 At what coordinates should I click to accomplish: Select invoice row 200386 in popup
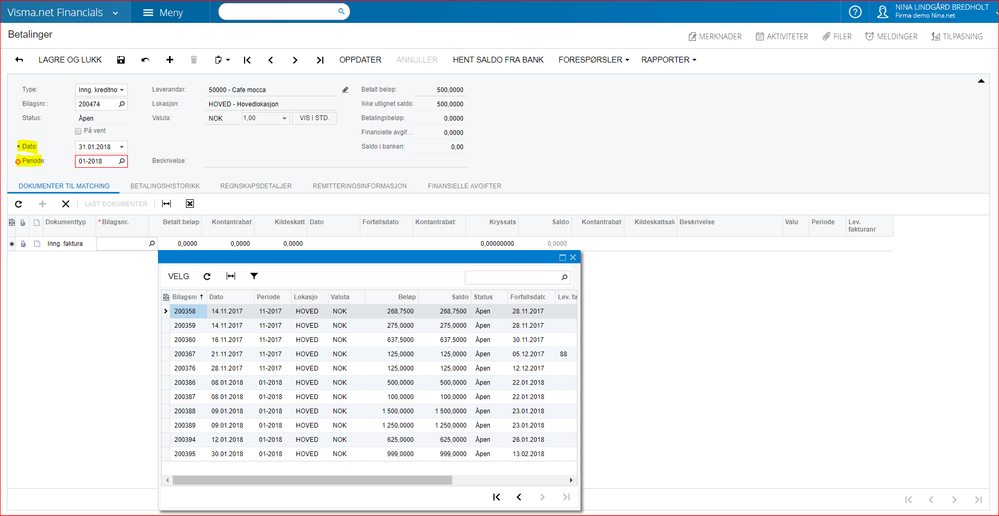370,383
